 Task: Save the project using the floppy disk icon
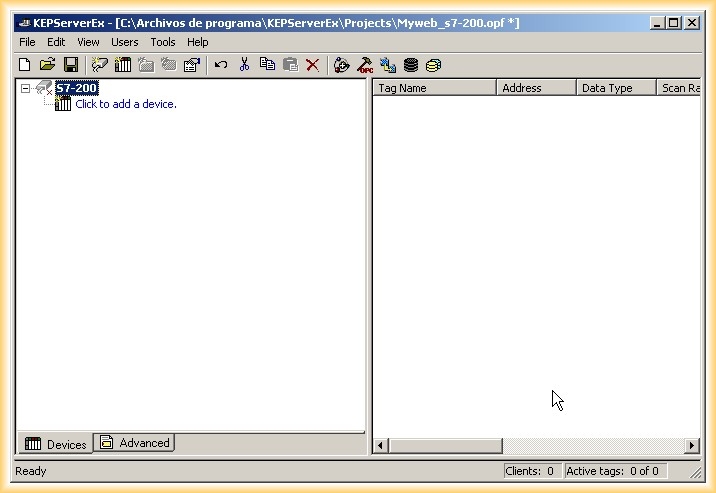tap(70, 65)
